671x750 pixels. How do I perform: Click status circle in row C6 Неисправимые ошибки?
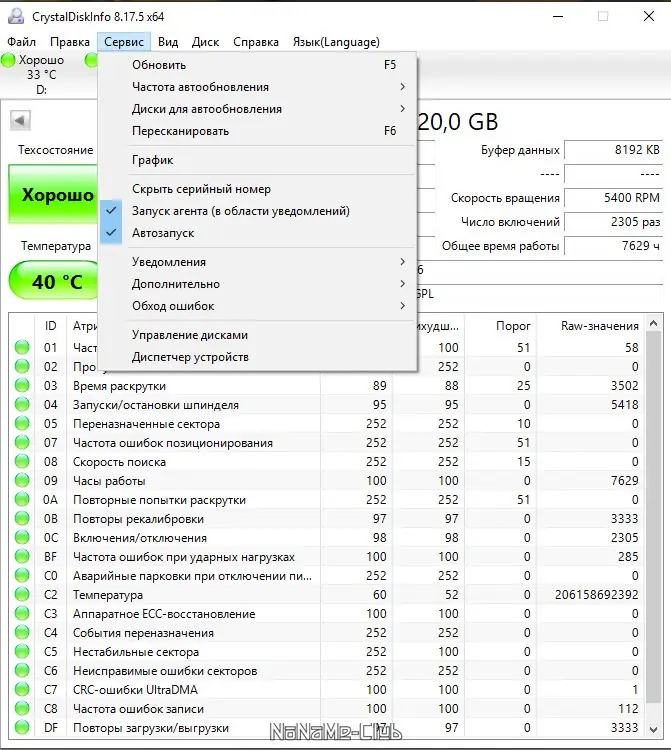click(x=22, y=671)
